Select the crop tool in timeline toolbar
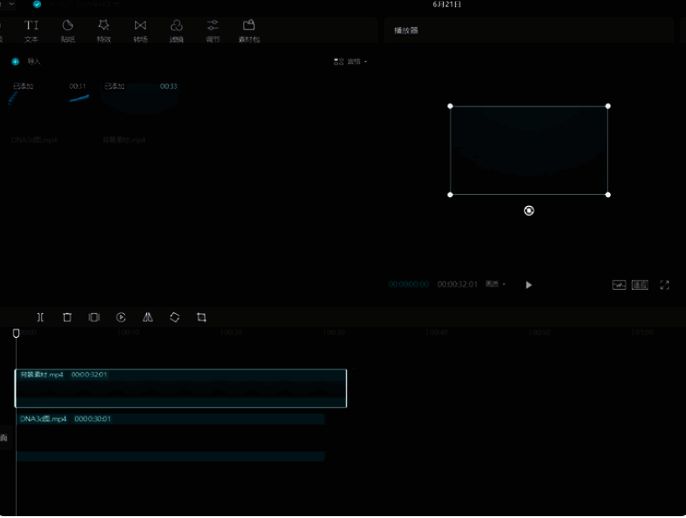This screenshot has height=518, width=686. (201, 317)
